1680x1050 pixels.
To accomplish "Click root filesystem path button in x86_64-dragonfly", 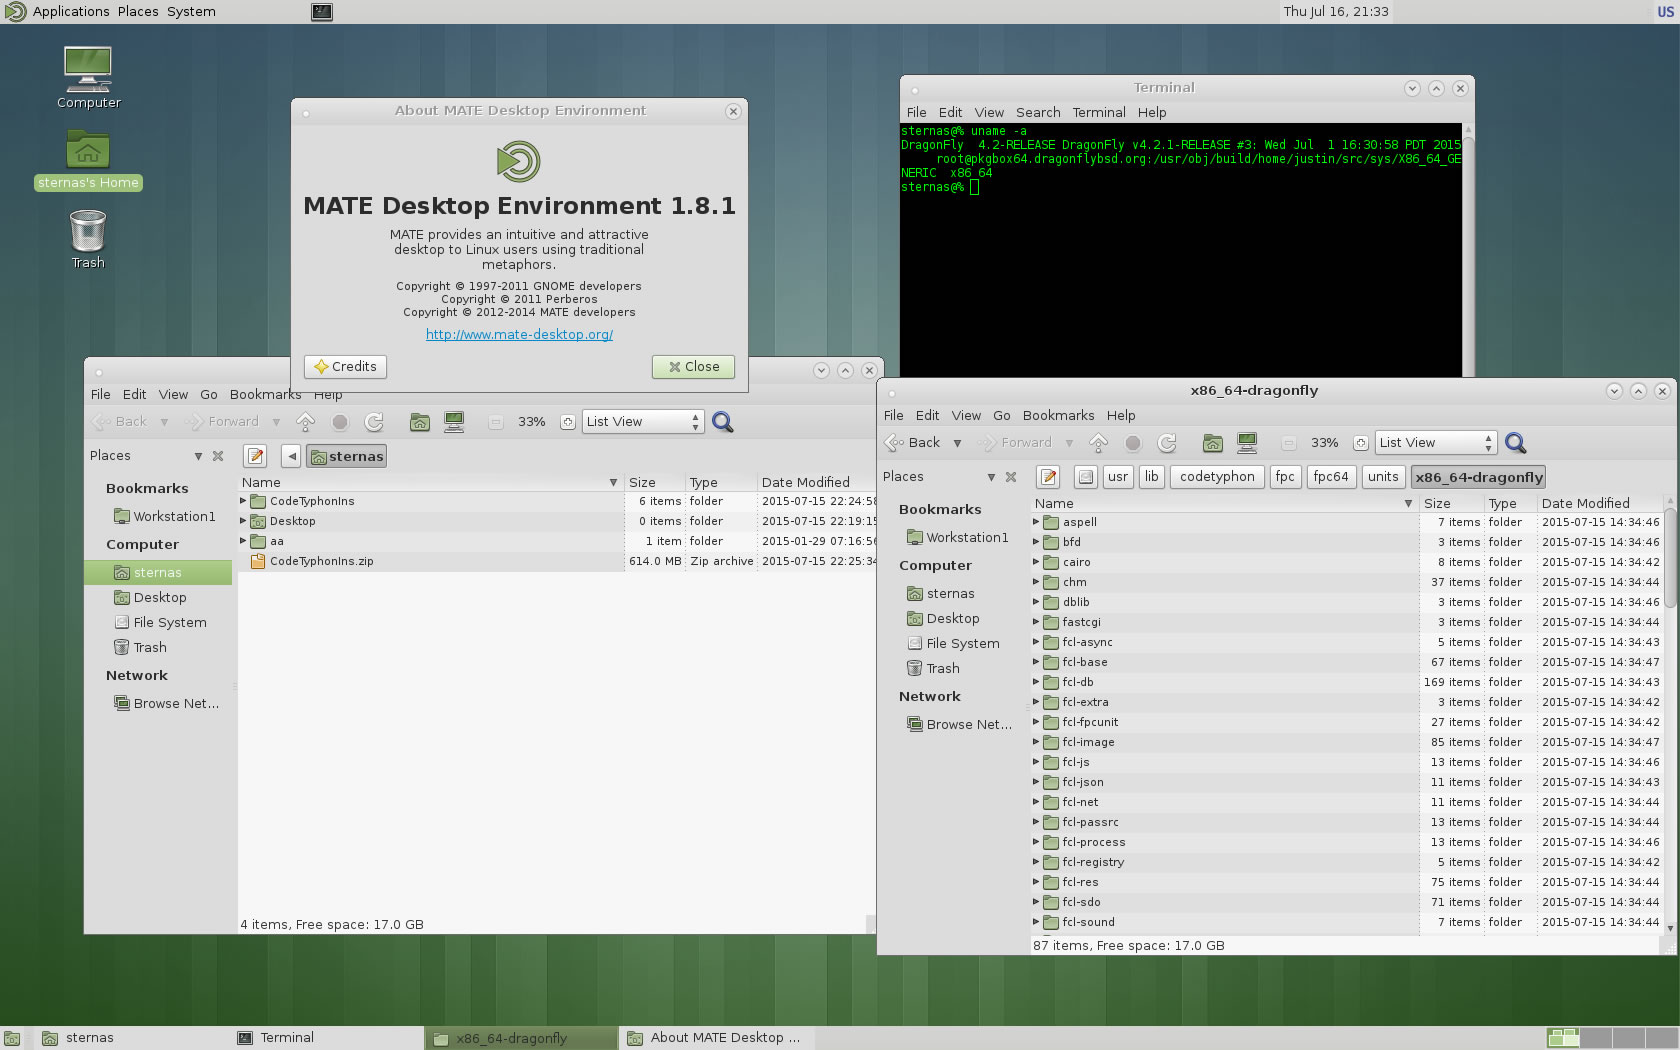I will [1086, 477].
